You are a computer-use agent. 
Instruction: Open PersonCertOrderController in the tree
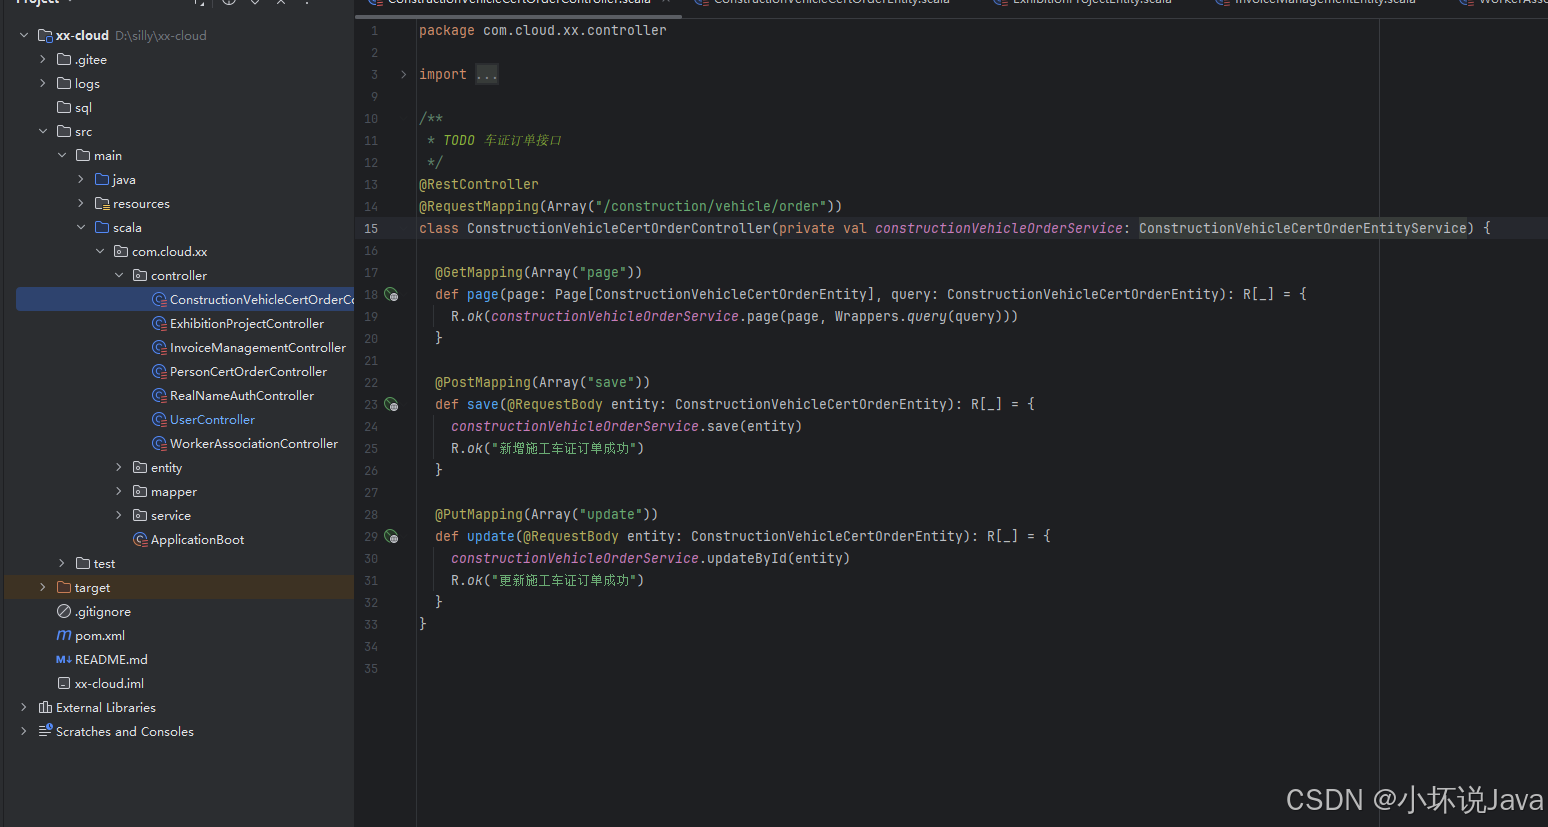(x=248, y=371)
